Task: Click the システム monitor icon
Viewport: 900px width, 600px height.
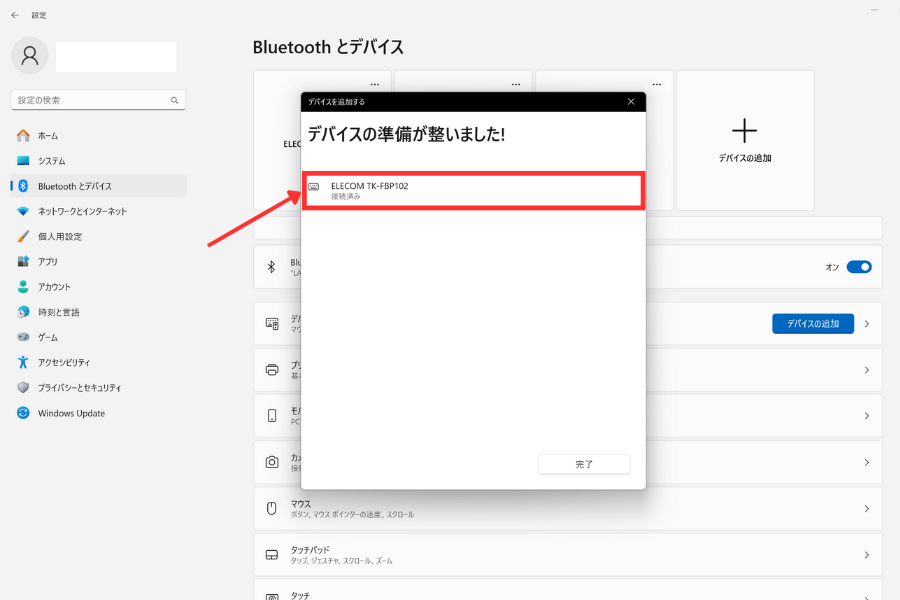Action: (x=23, y=161)
